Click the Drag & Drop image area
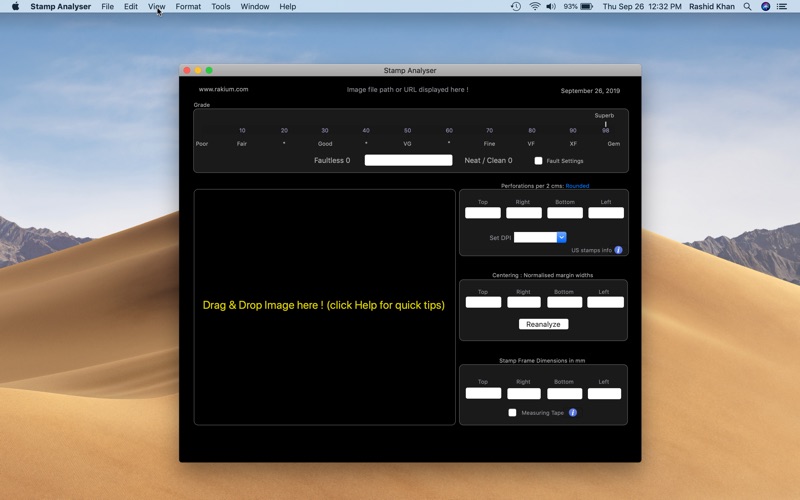 (324, 307)
